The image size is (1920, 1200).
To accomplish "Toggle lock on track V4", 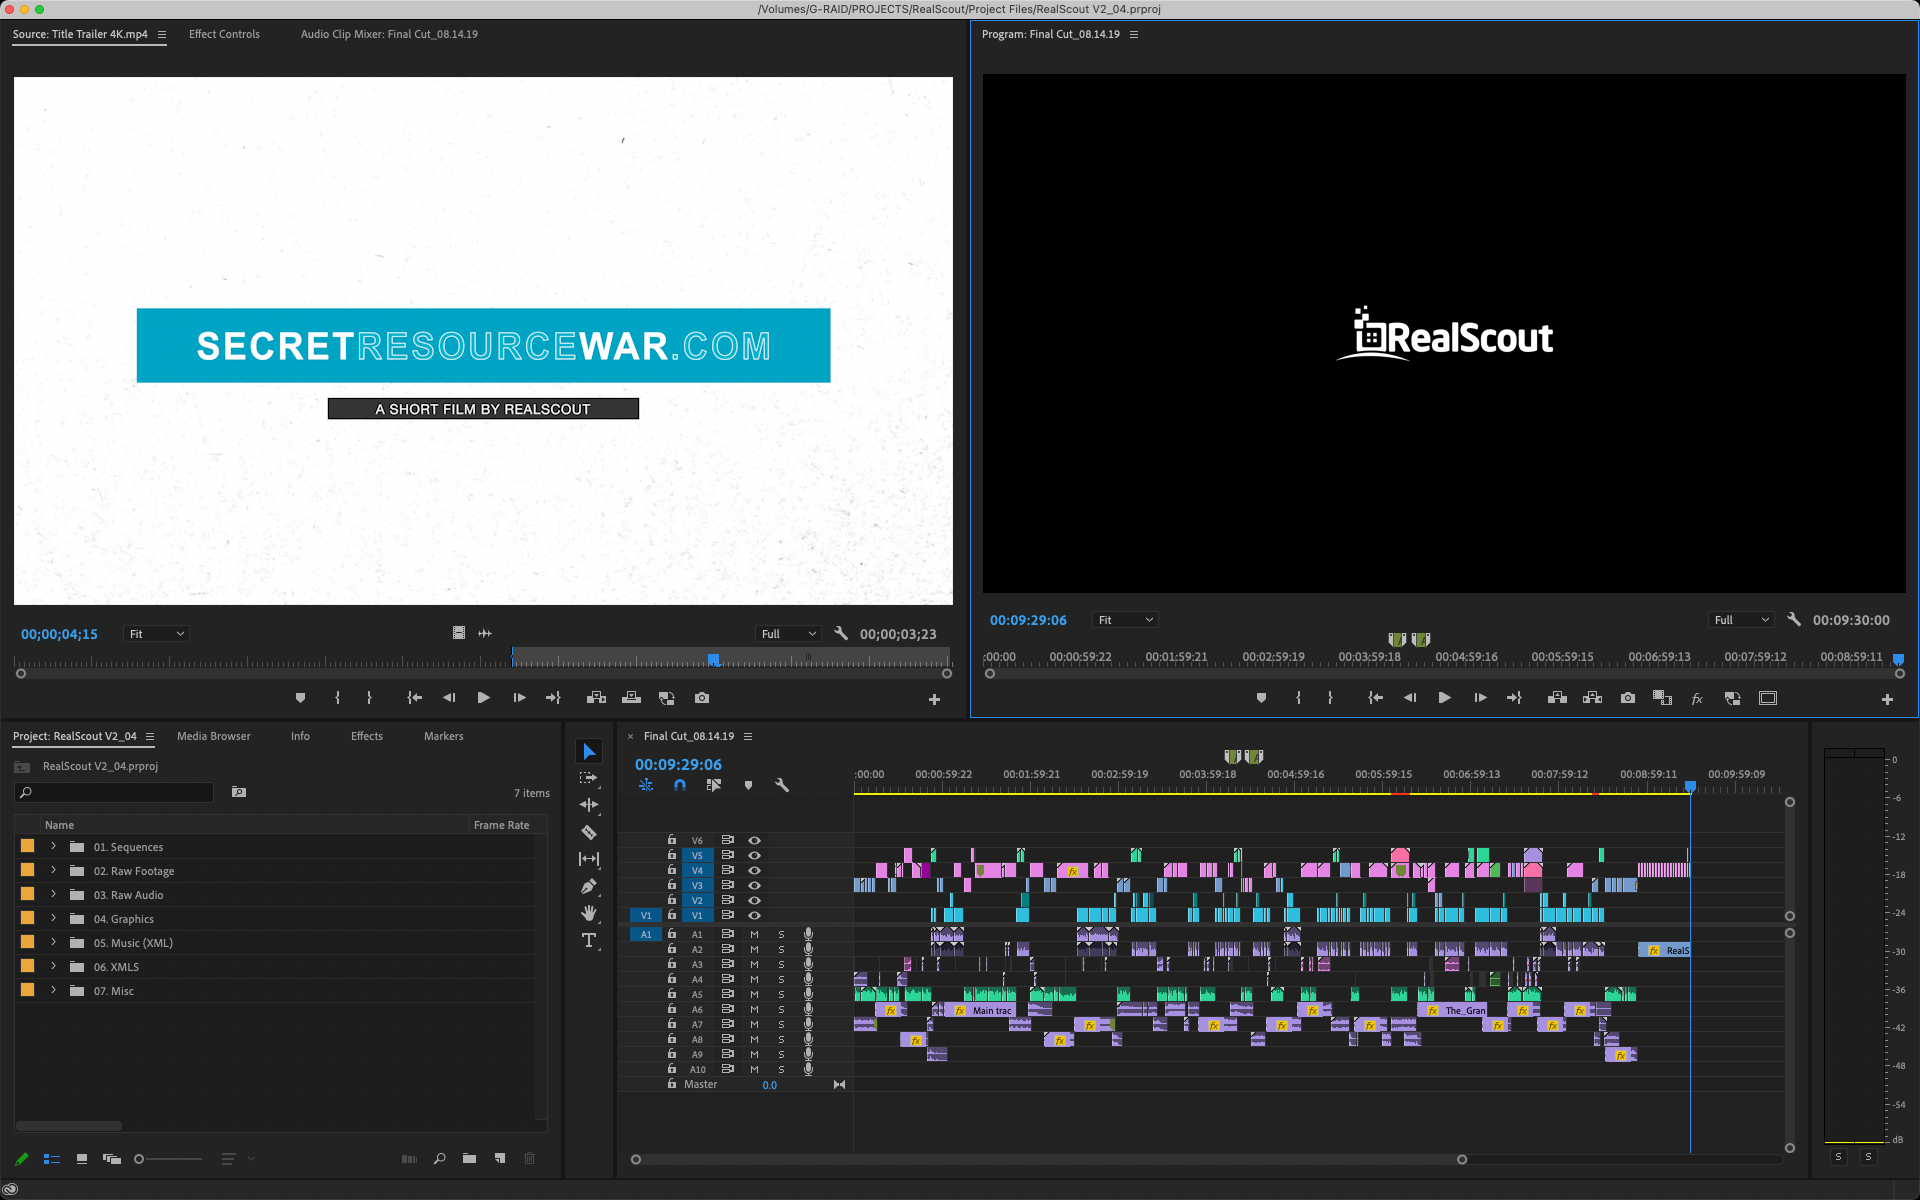I will pos(672,870).
